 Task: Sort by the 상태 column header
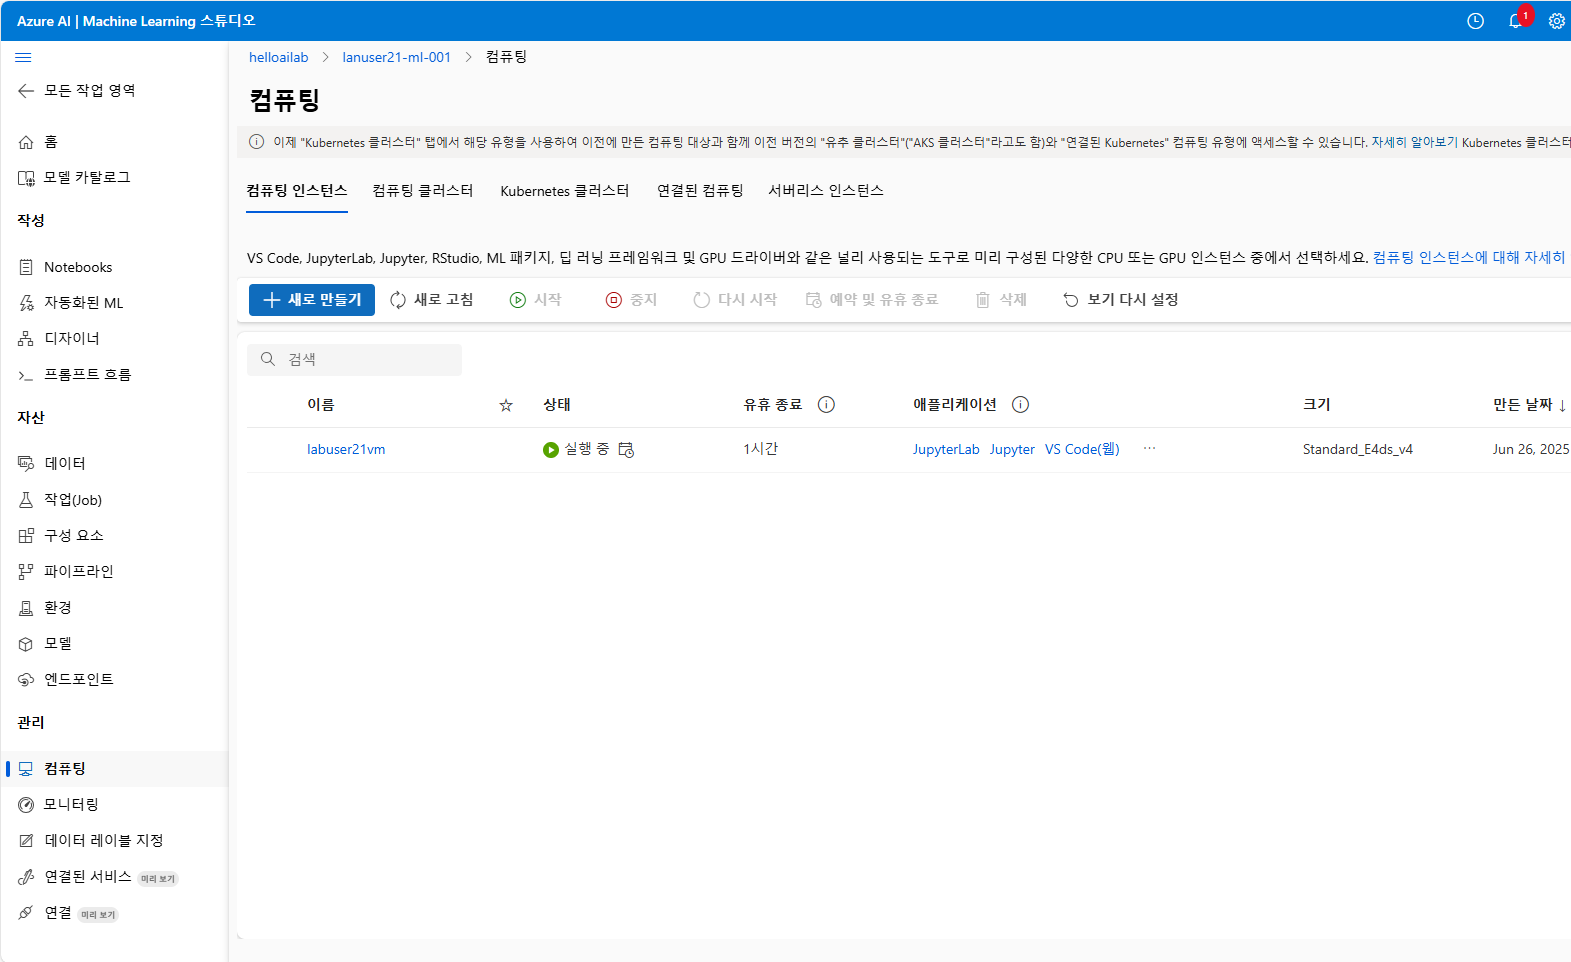point(557,405)
